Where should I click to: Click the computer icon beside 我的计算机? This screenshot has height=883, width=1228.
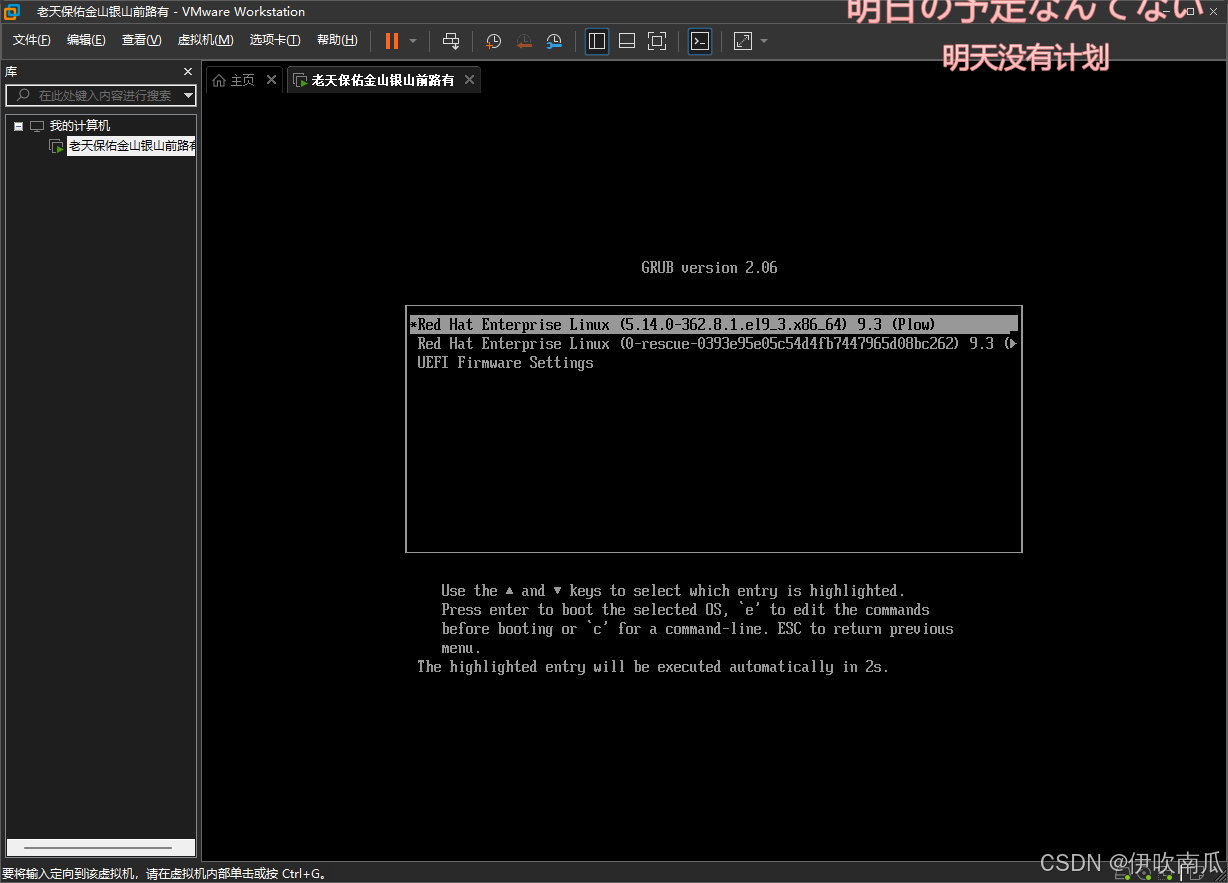pos(37,126)
